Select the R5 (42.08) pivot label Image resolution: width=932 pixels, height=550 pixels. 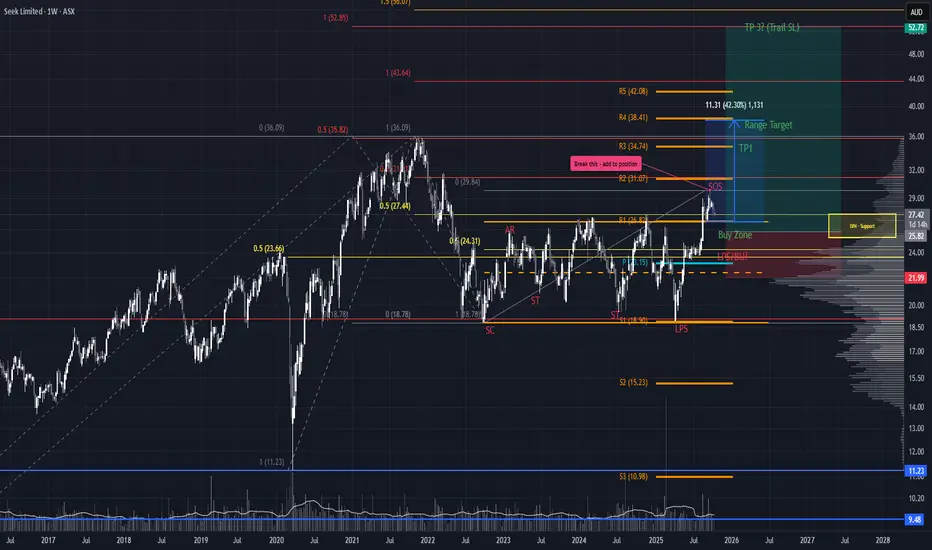[633, 92]
